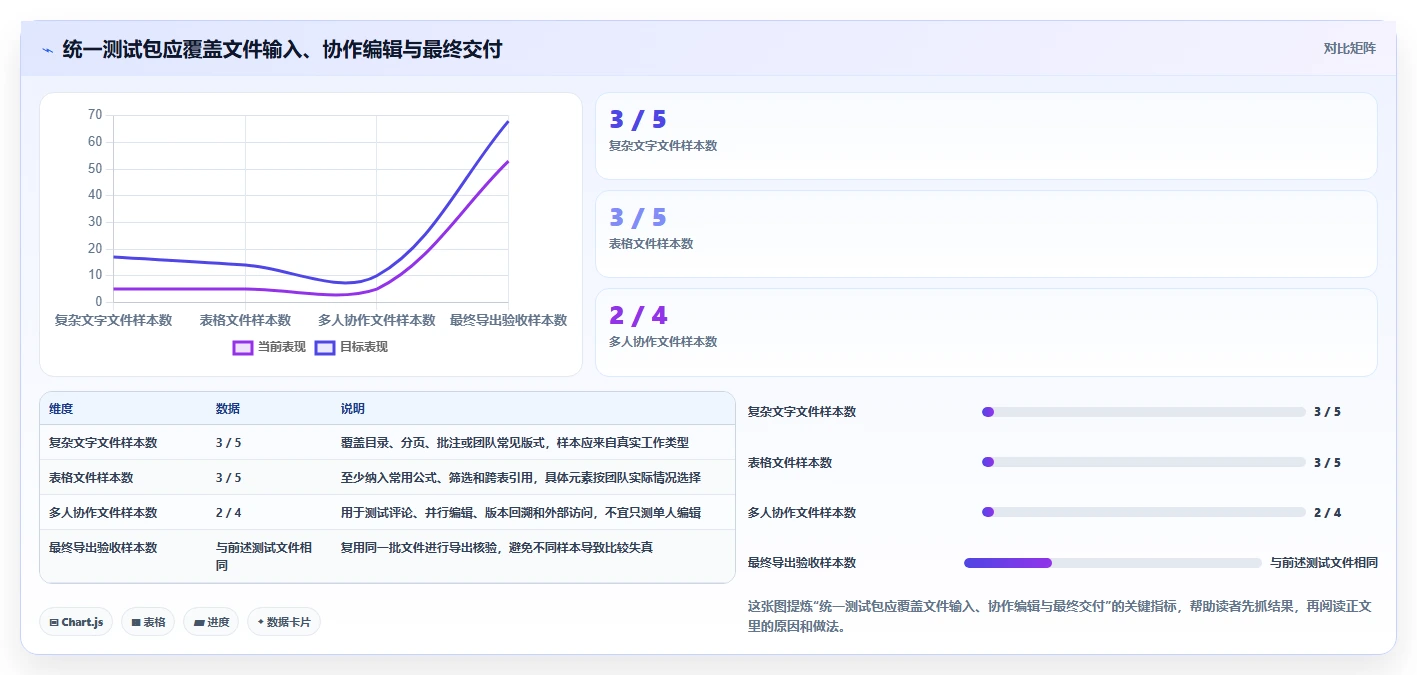Click the 进度 tag
1417x675 pixels.
point(211,622)
